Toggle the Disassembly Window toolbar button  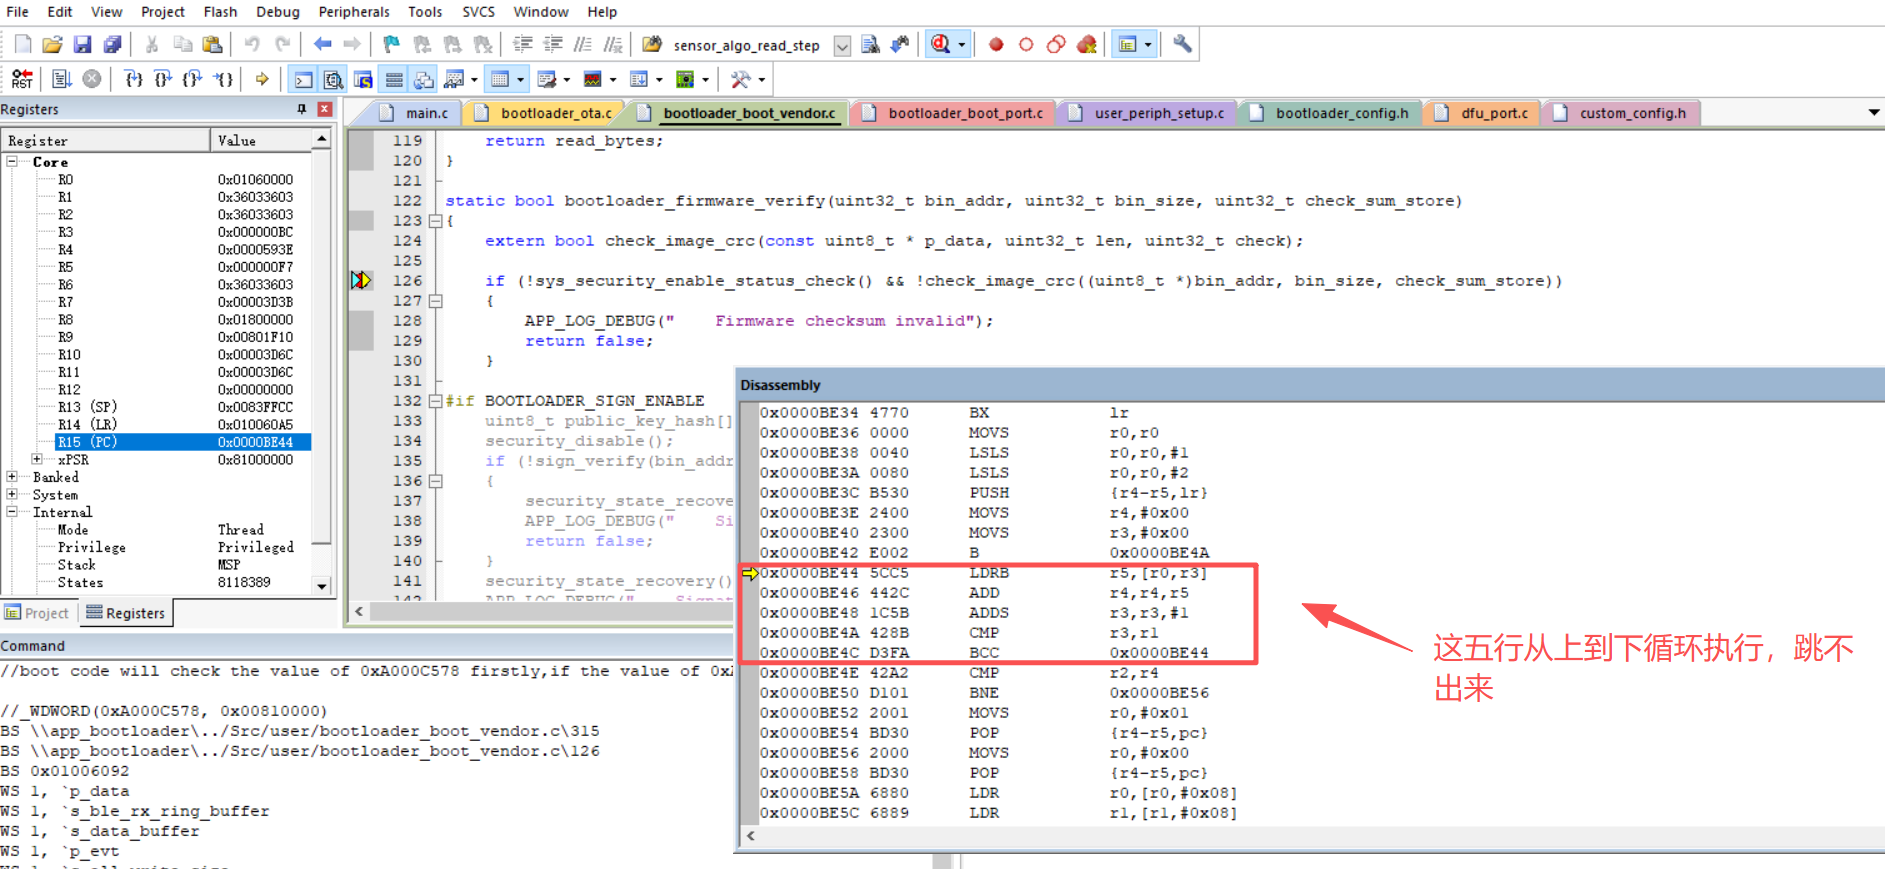click(333, 79)
